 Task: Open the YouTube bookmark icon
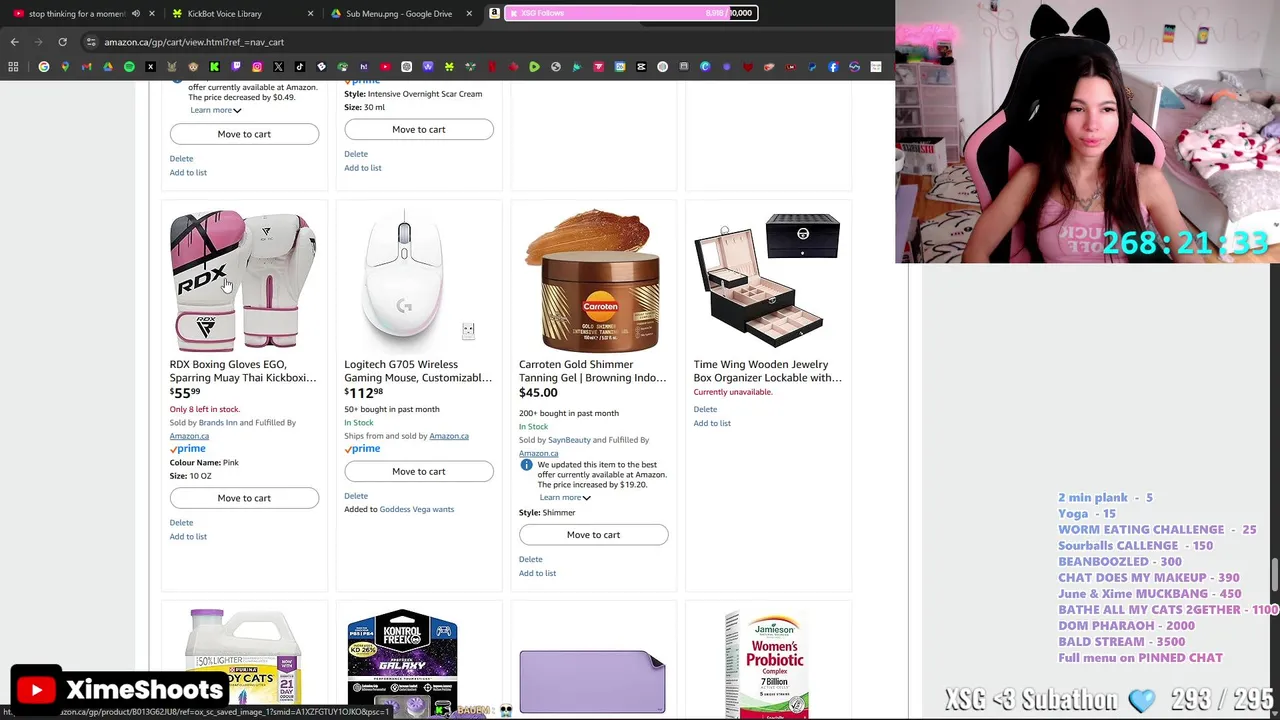pyautogui.click(x=385, y=67)
